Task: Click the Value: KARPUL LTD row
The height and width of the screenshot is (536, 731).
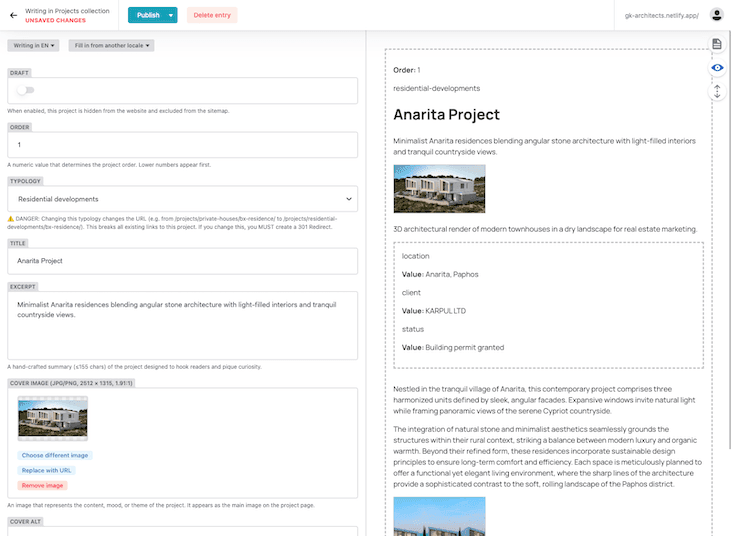Action: 434,311
